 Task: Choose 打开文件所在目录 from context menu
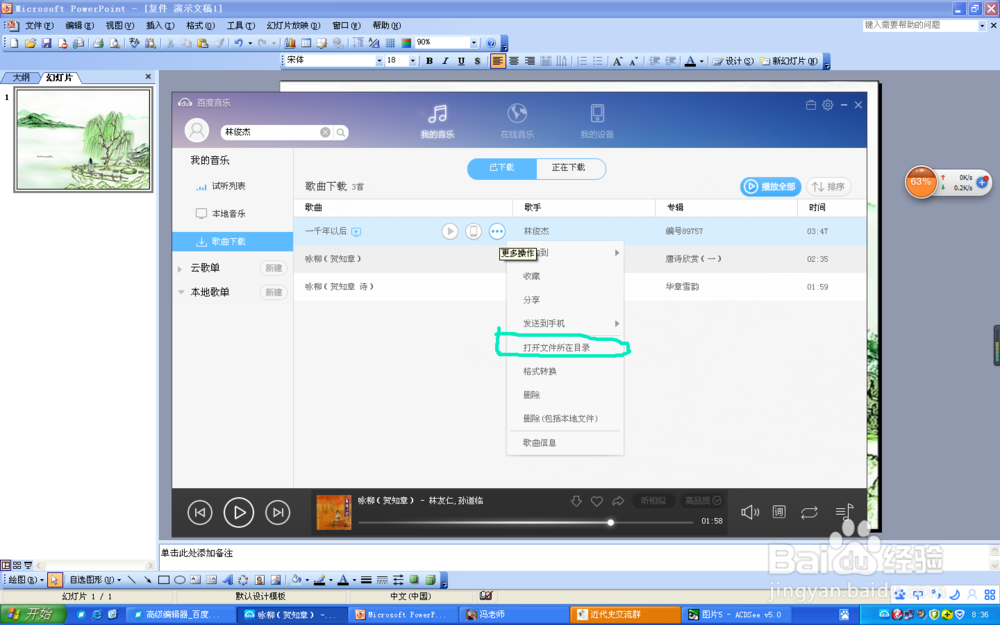(564, 348)
